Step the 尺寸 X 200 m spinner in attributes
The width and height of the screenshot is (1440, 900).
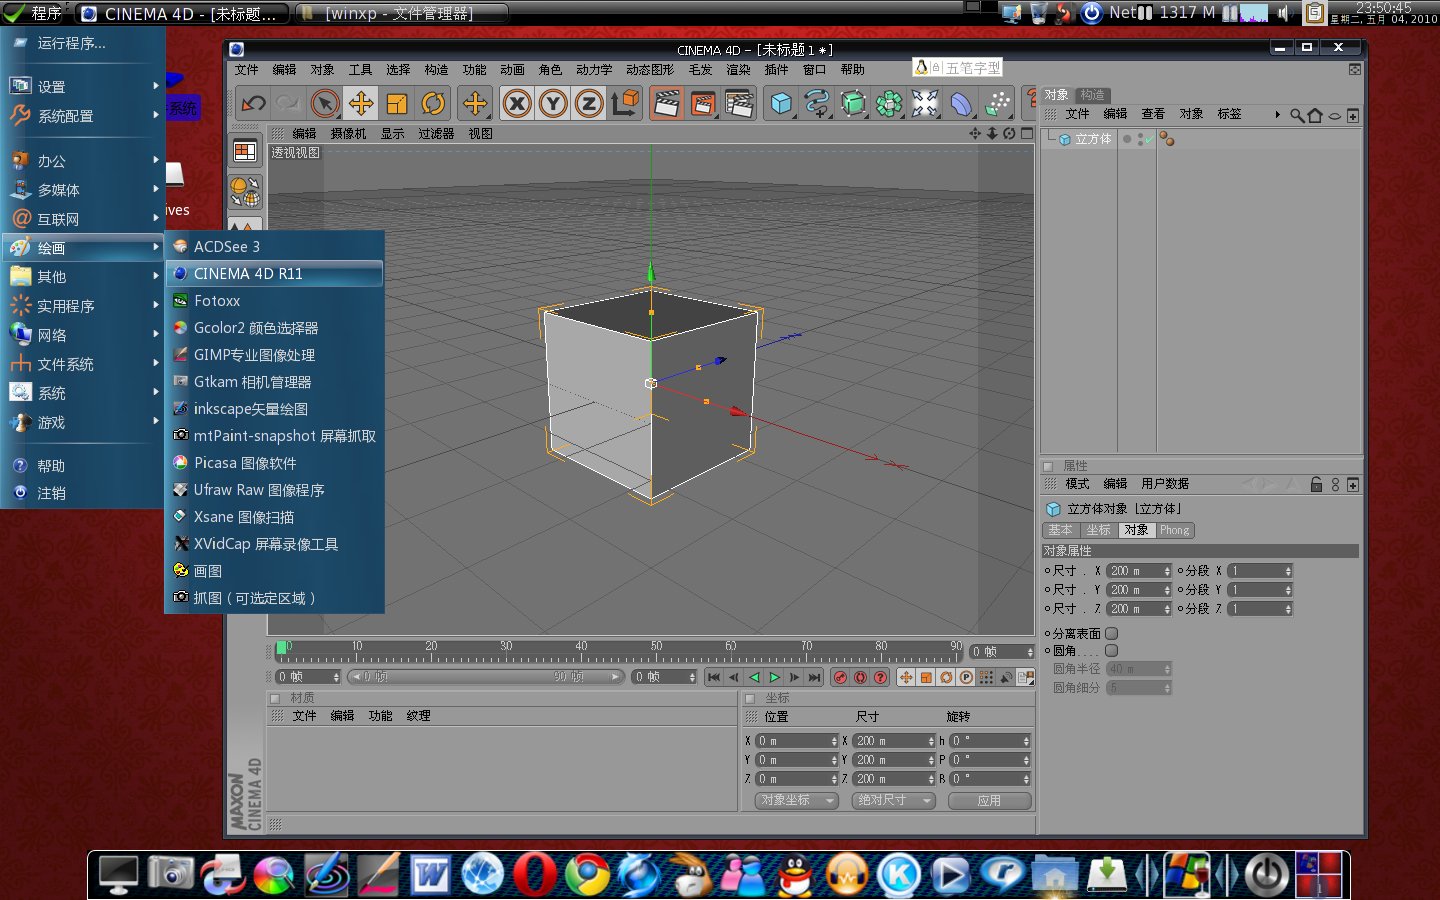click(1167, 571)
